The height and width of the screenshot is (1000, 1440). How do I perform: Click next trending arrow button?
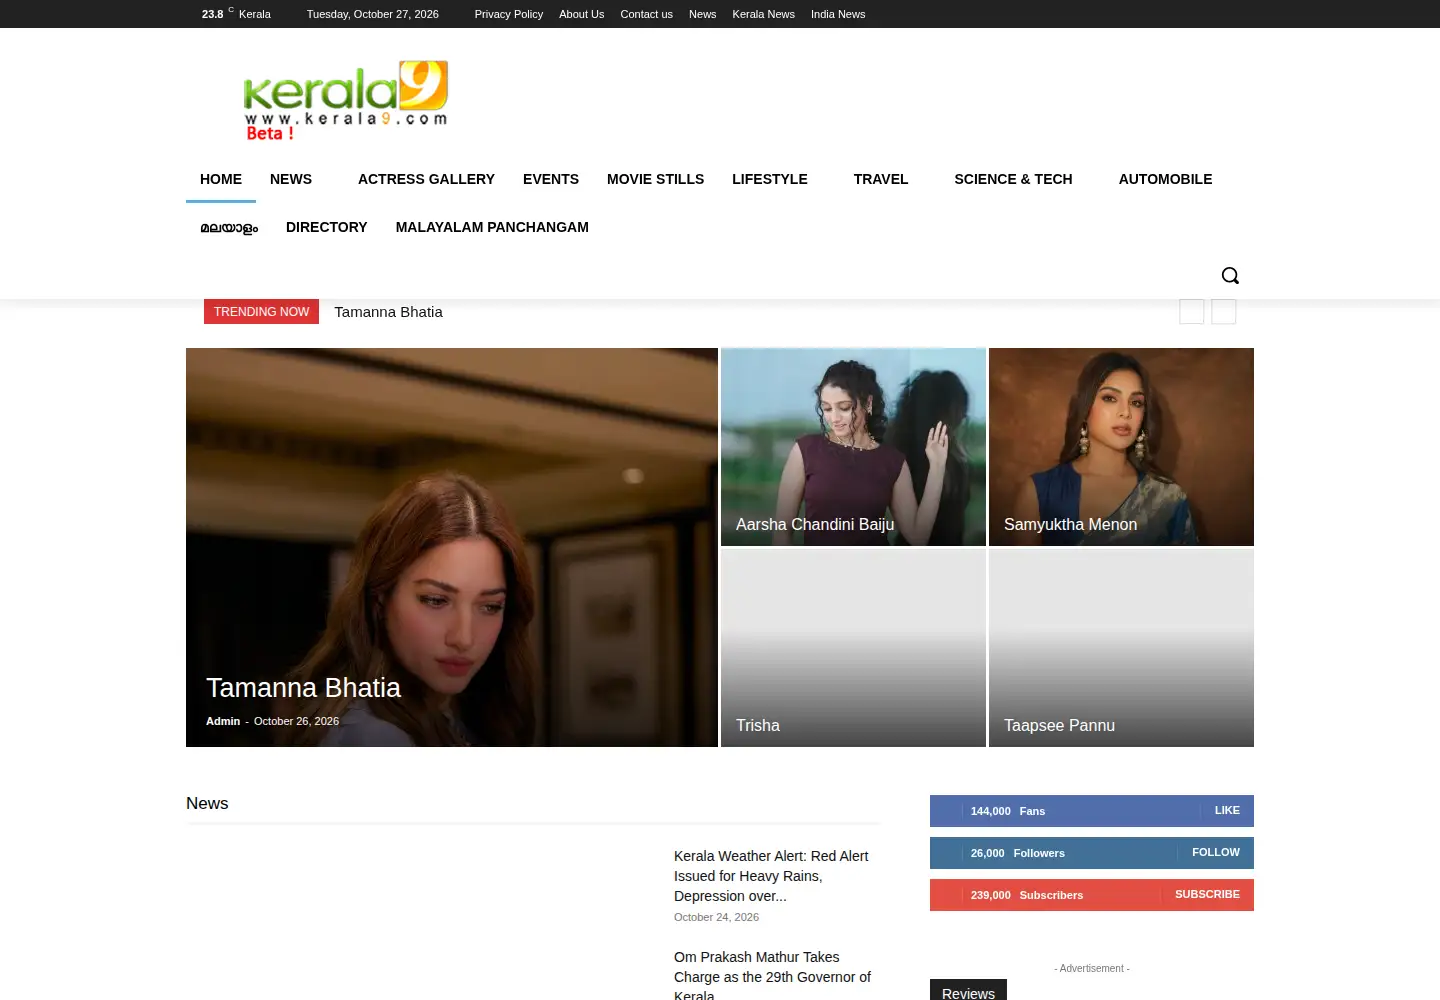[x=1224, y=312]
